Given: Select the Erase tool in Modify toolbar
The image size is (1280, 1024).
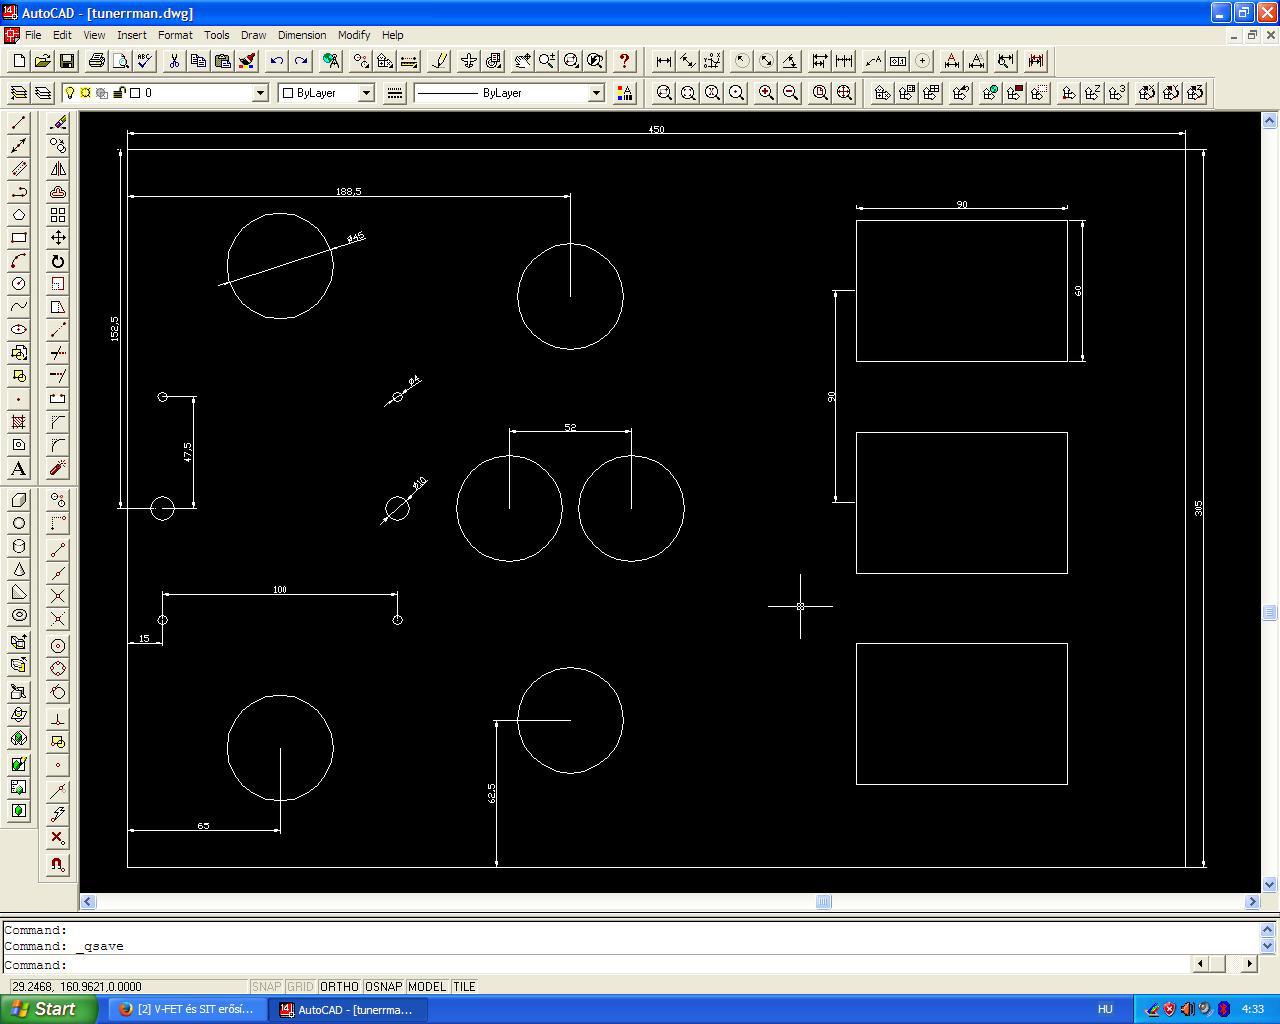Looking at the screenshot, I should click(x=58, y=123).
